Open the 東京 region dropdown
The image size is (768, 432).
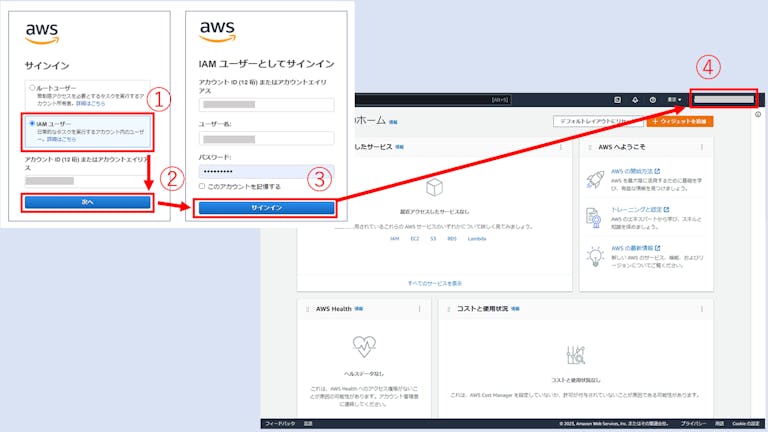pos(674,100)
